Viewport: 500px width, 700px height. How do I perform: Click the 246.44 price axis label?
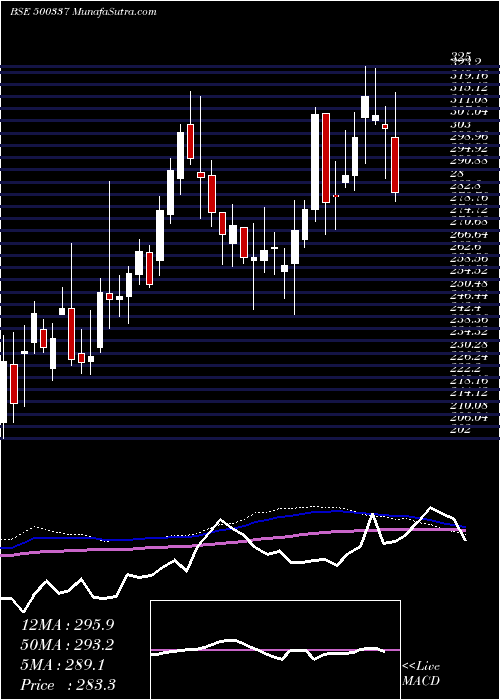coord(469,295)
